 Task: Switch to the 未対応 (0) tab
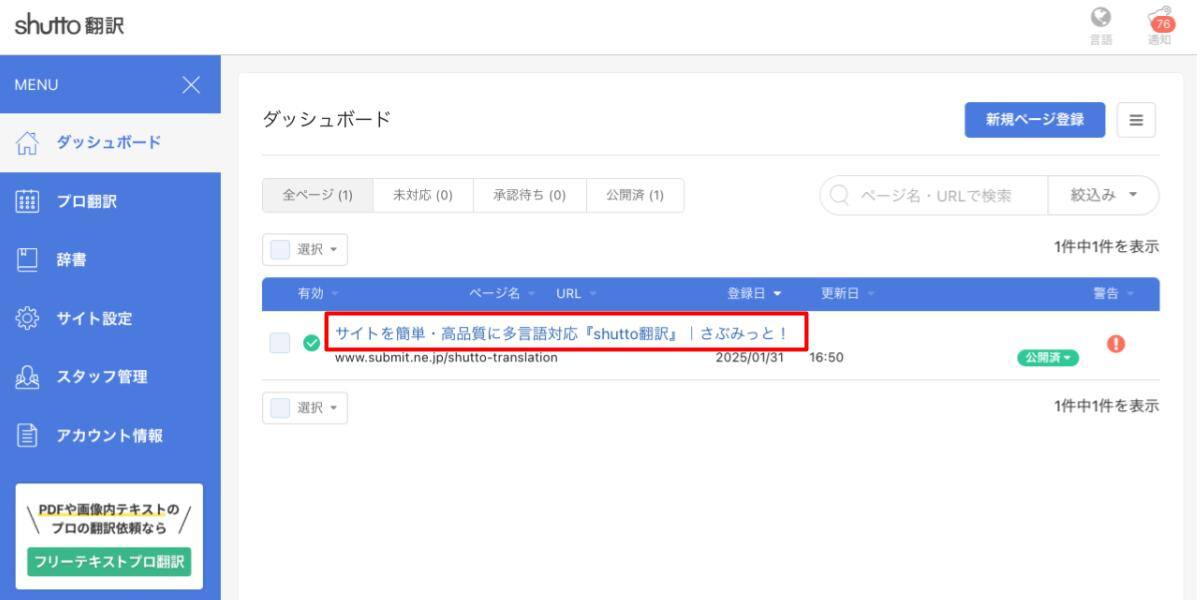[421, 196]
